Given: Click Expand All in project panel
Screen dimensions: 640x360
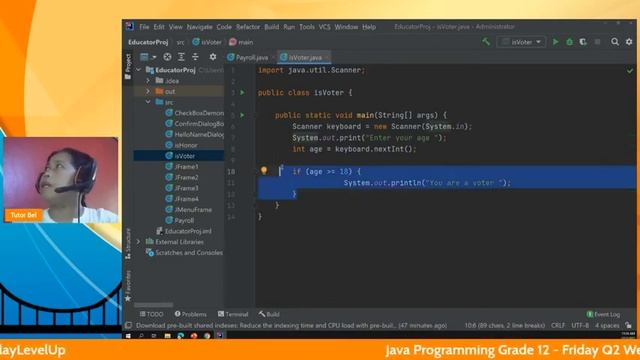Looking at the screenshot, I should tap(181, 57).
